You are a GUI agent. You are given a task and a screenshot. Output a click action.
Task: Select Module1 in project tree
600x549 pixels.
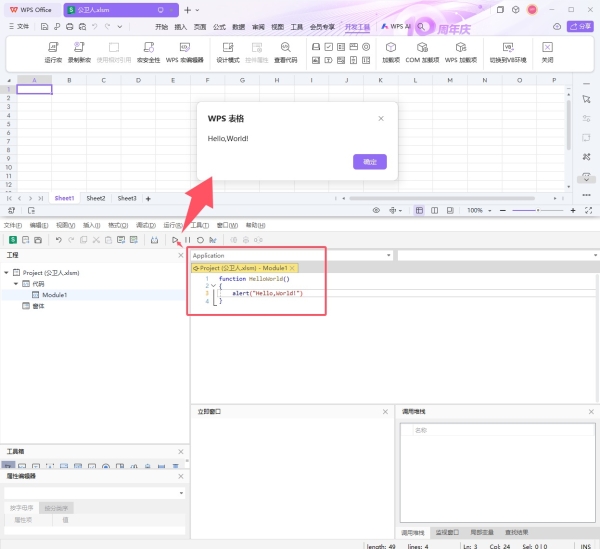point(54,295)
